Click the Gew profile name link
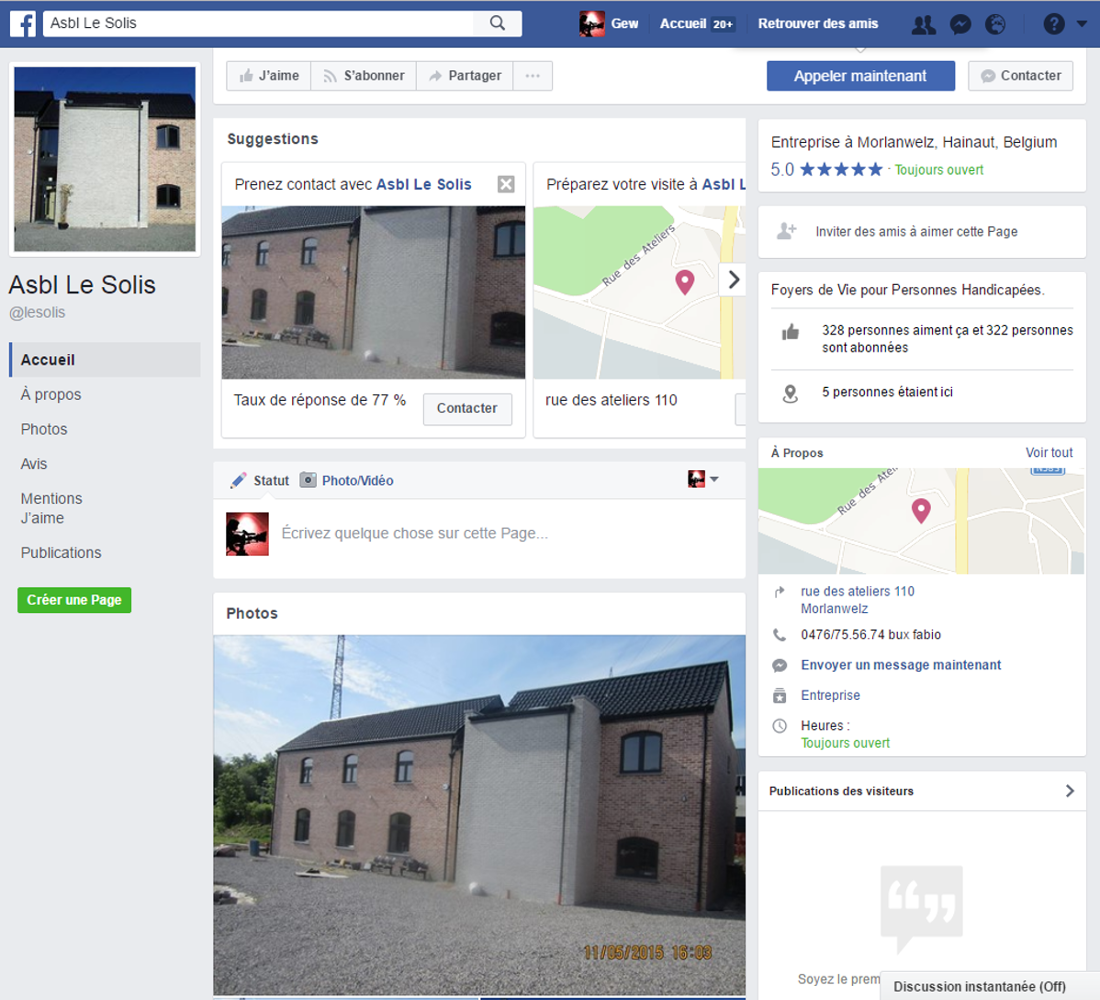The height and width of the screenshot is (1000, 1100). pyautogui.click(x=624, y=24)
